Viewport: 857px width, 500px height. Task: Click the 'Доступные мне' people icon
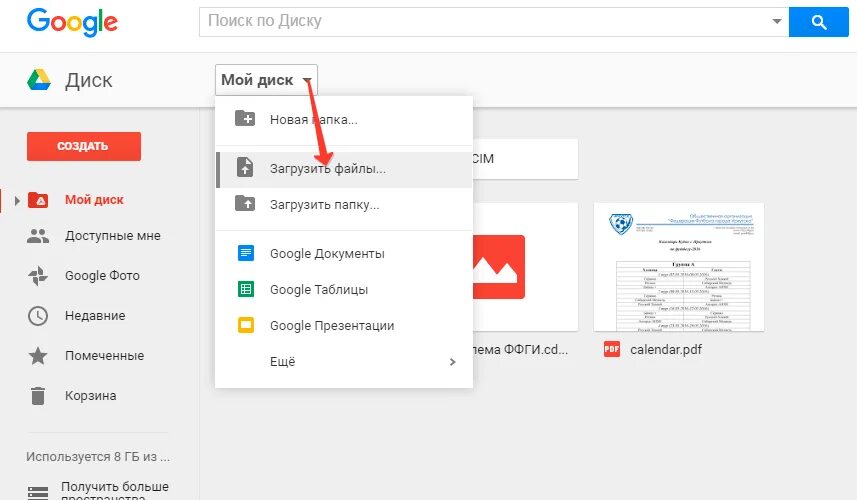point(38,236)
